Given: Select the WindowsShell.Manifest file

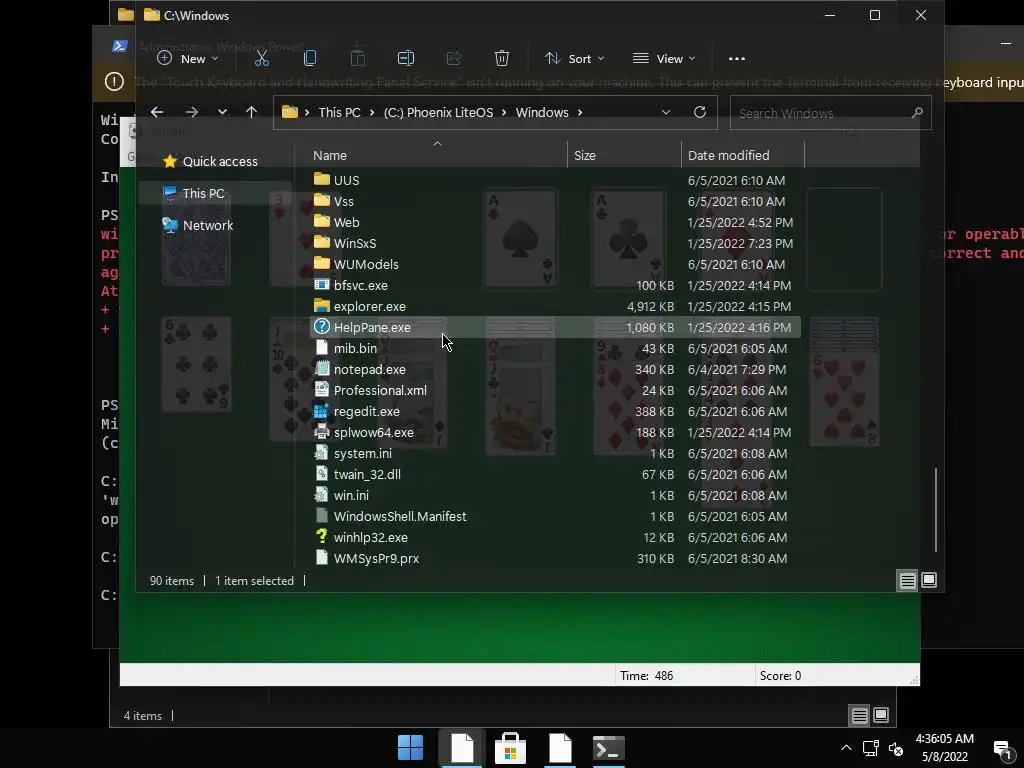Looking at the screenshot, I should pos(554,516).
